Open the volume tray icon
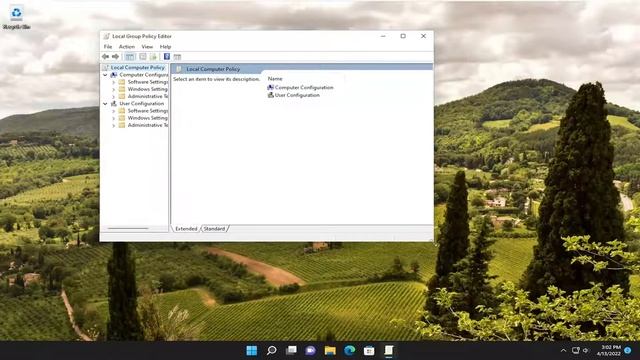 586,351
